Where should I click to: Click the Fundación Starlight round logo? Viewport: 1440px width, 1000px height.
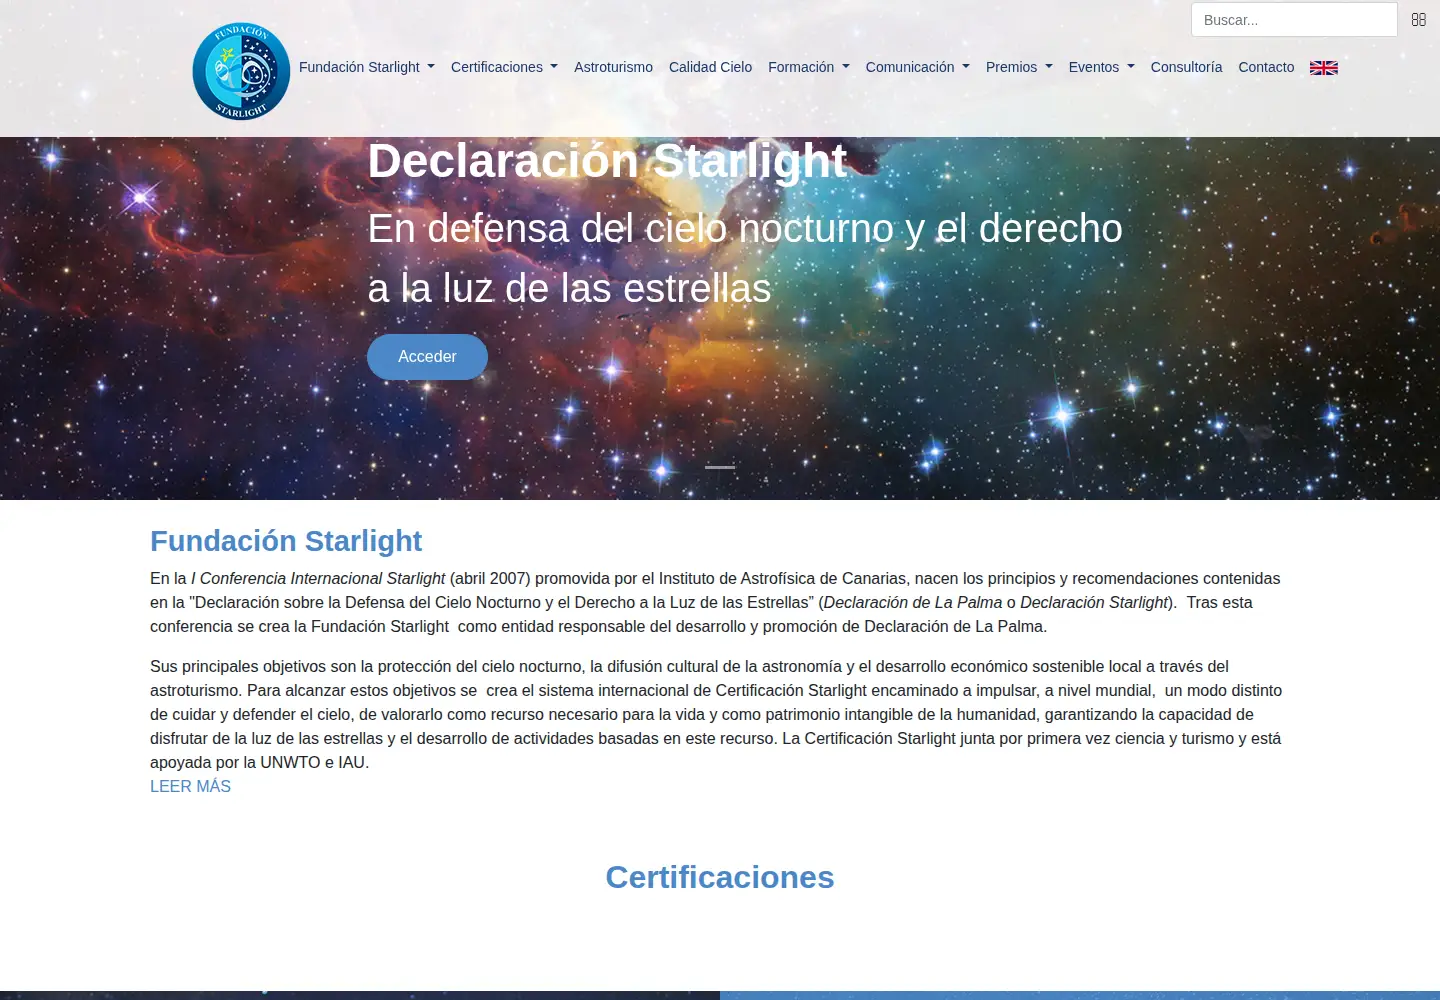coord(241,72)
